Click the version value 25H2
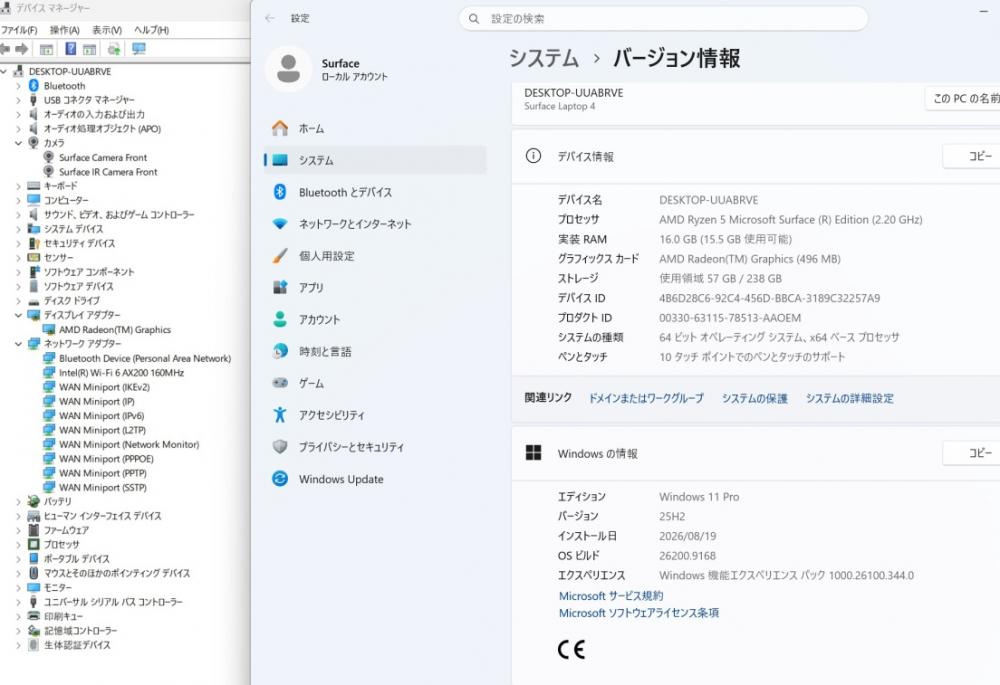 (x=672, y=516)
